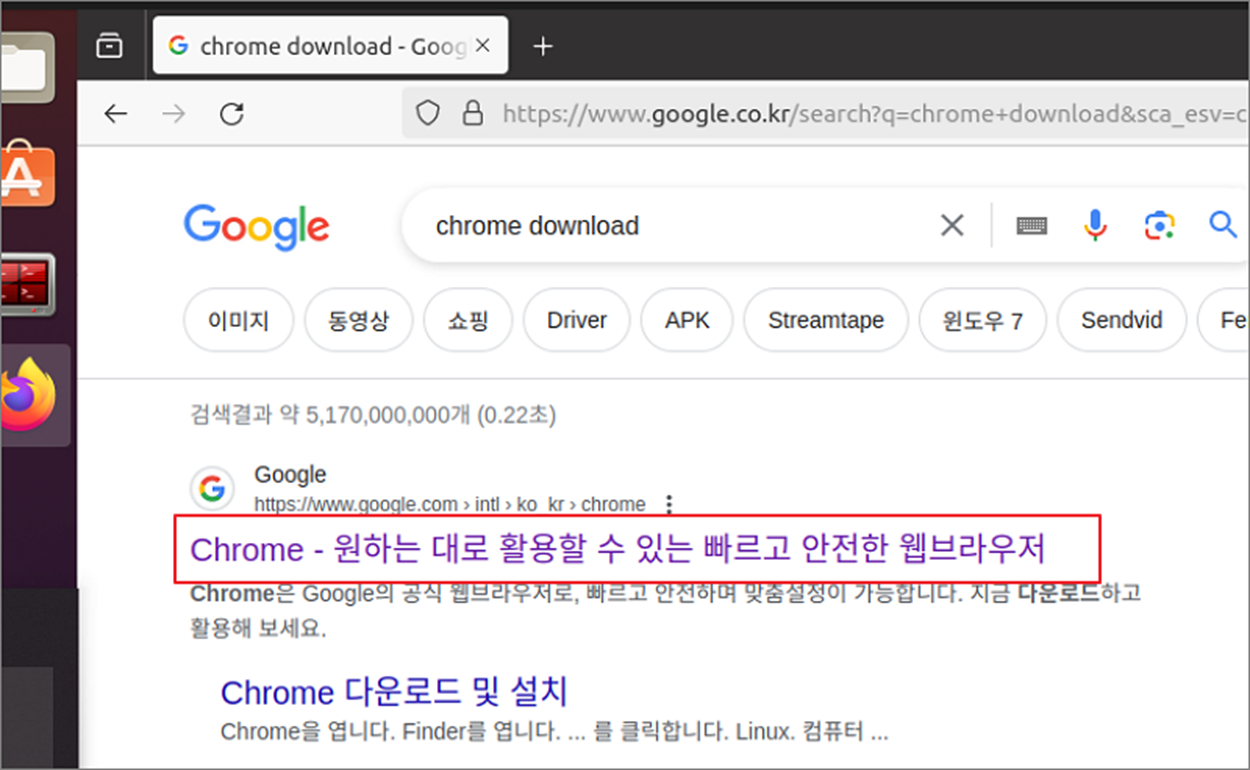The image size is (1250, 770).
Task: Open the Chrome - 원하는 대로 활용할 수 있는 result
Action: (x=617, y=549)
